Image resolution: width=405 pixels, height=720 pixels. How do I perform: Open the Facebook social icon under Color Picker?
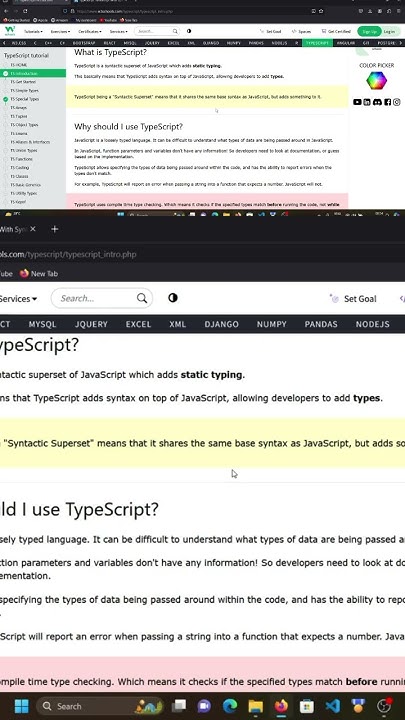(387, 102)
